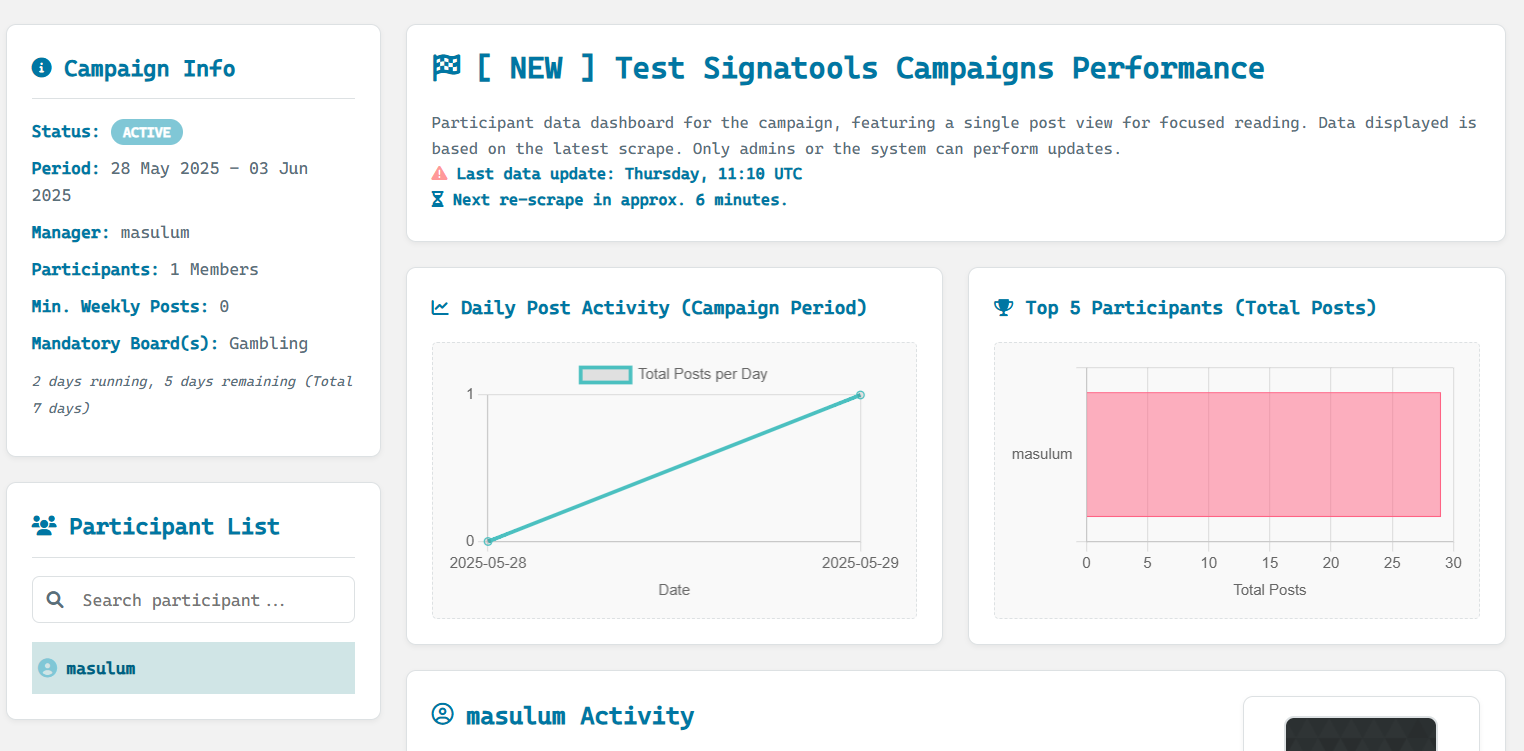Click the ACTIVE status badge

point(147,132)
